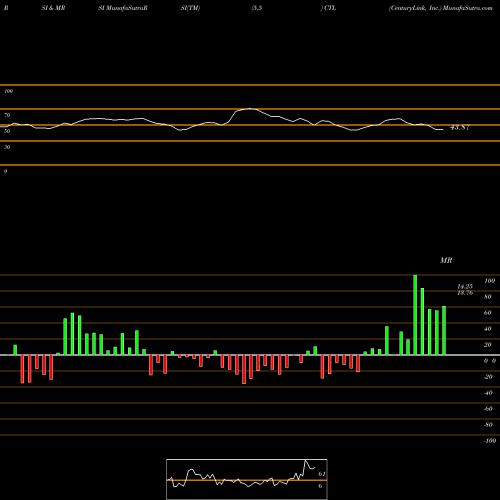
Task: Click the '-20' label on right MR axis
Action: click(x=488, y=377)
